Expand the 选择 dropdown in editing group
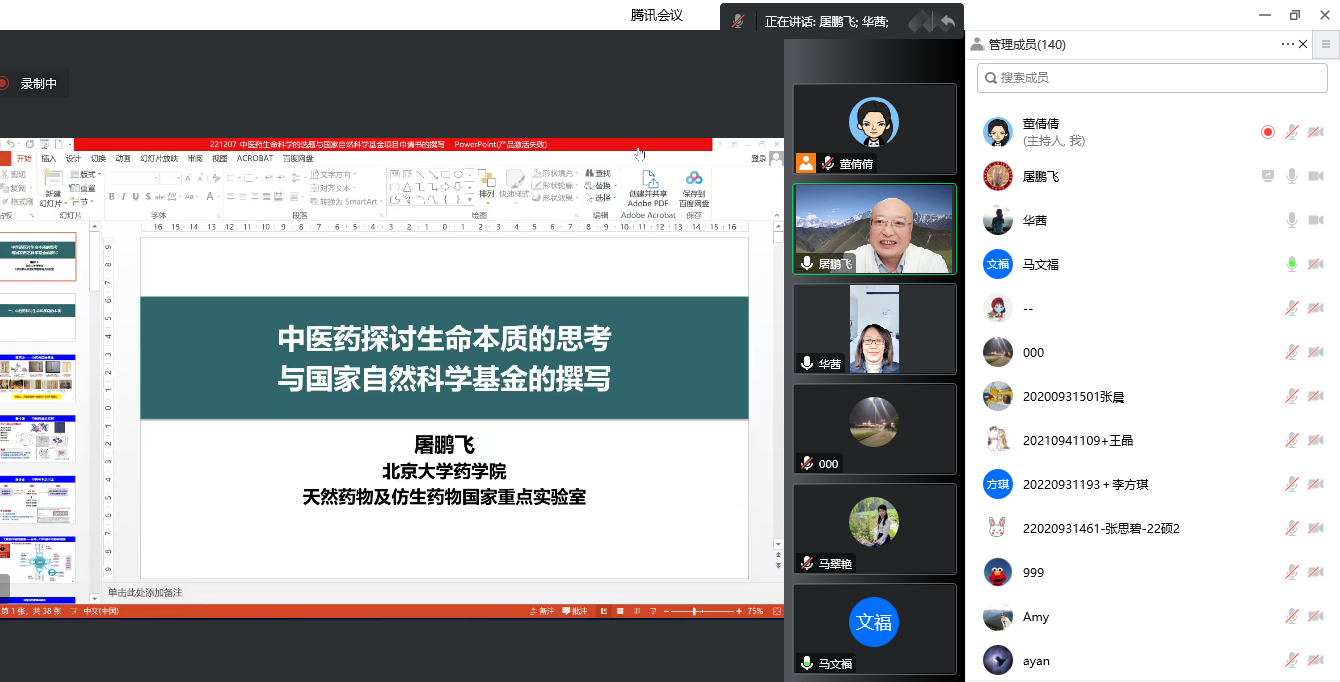 pyautogui.click(x=602, y=198)
